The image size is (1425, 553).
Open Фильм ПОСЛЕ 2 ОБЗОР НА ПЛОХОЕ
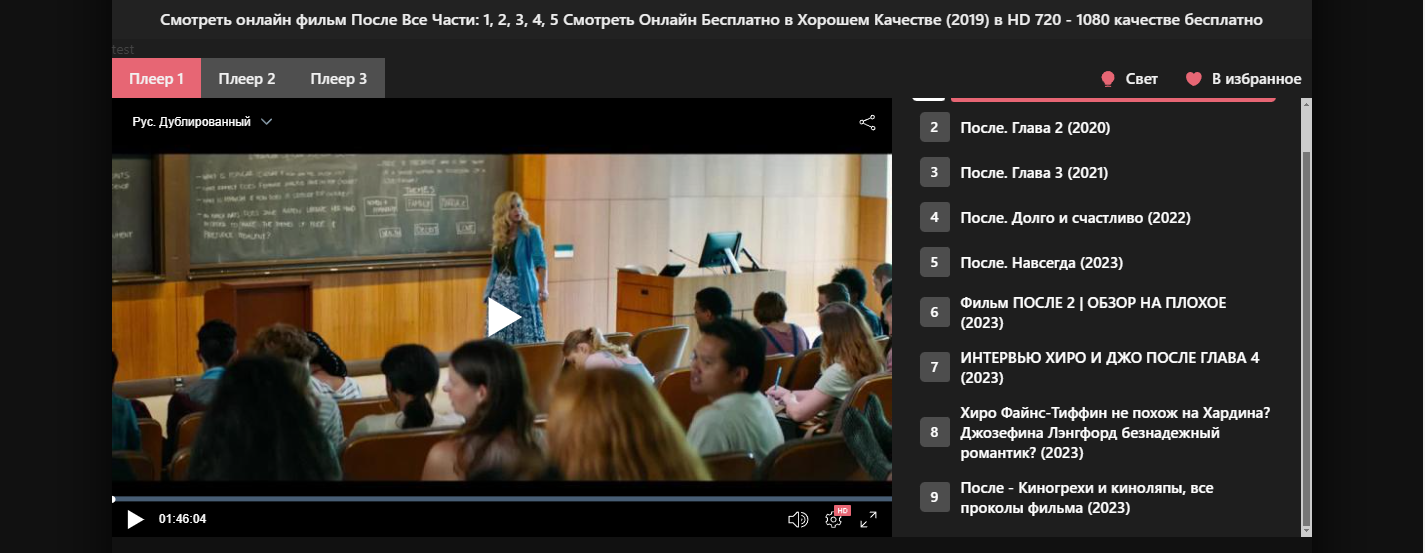[x=1093, y=313]
